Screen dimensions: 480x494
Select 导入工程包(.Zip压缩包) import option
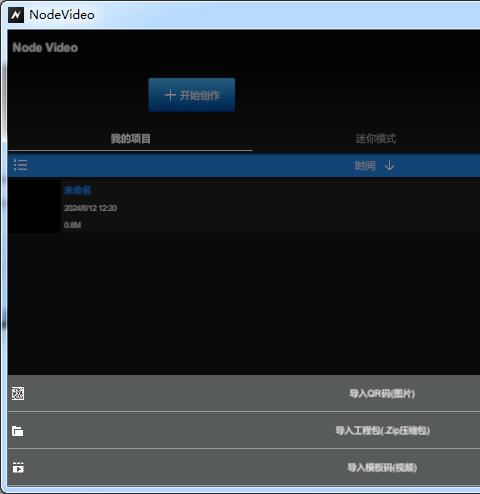pyautogui.click(x=382, y=431)
